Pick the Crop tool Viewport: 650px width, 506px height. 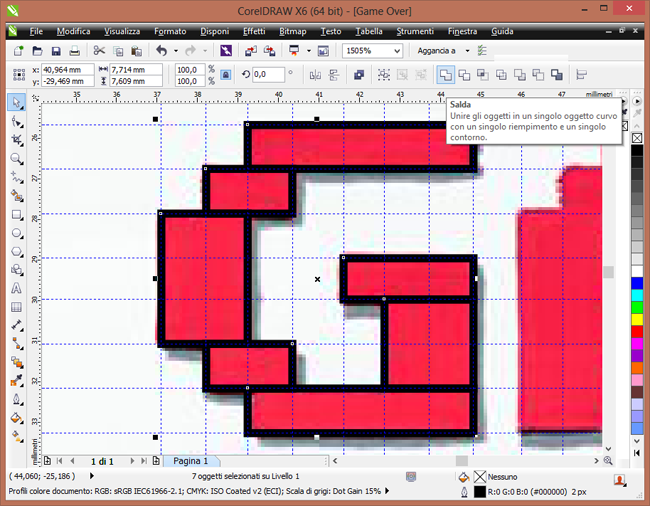point(16,140)
